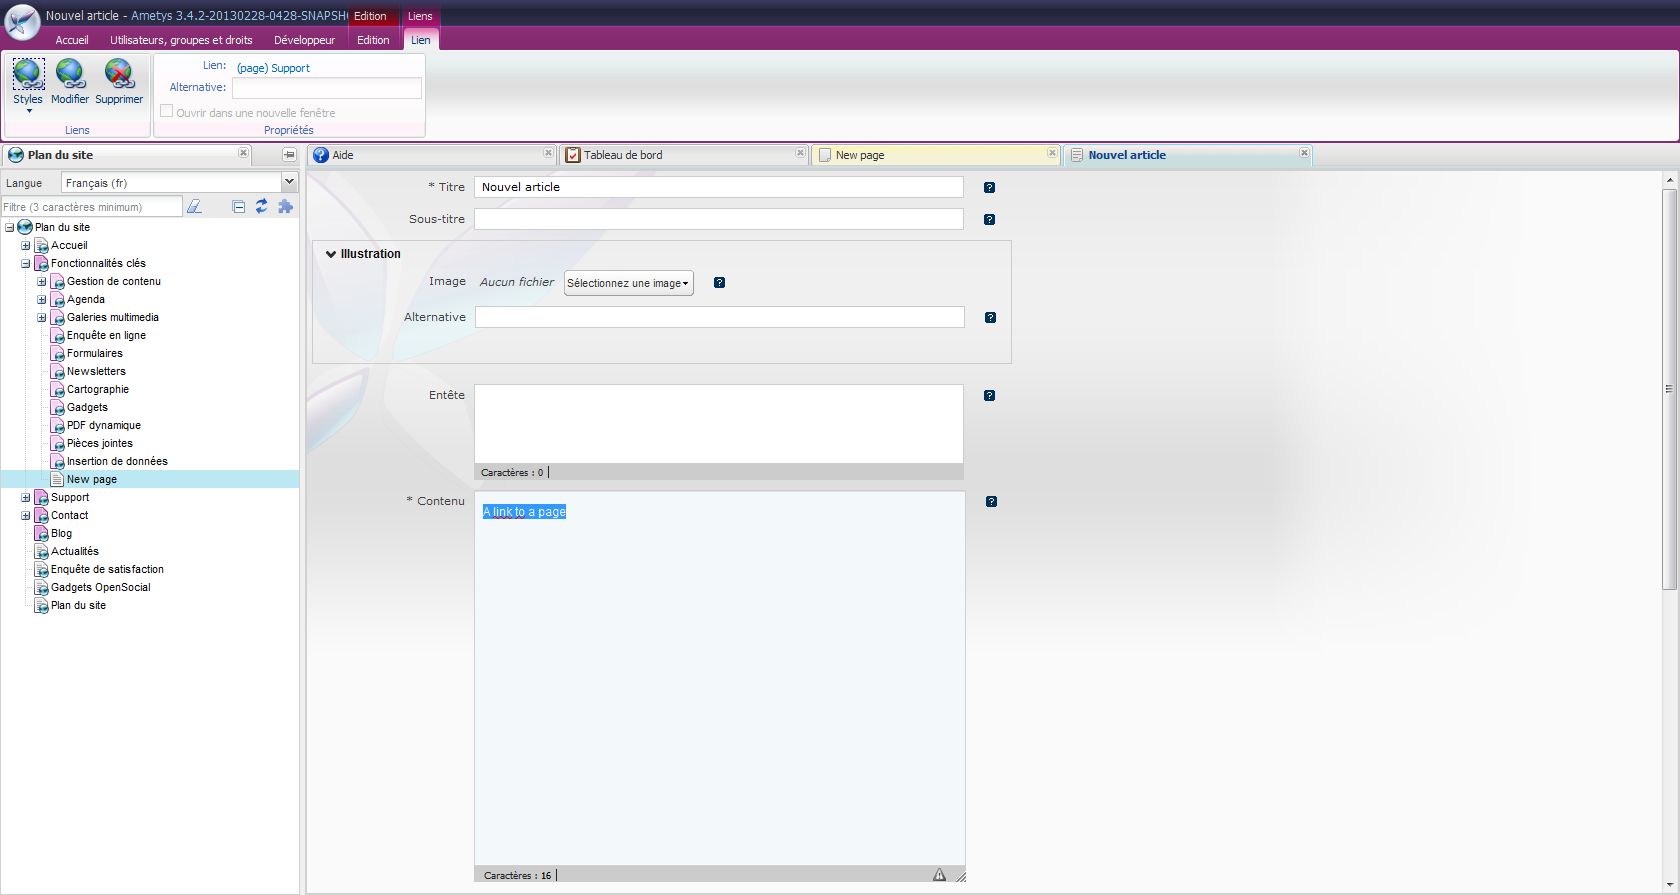This screenshot has width=1680, height=895.
Task: Expand the Contact tree node
Action: (26, 515)
